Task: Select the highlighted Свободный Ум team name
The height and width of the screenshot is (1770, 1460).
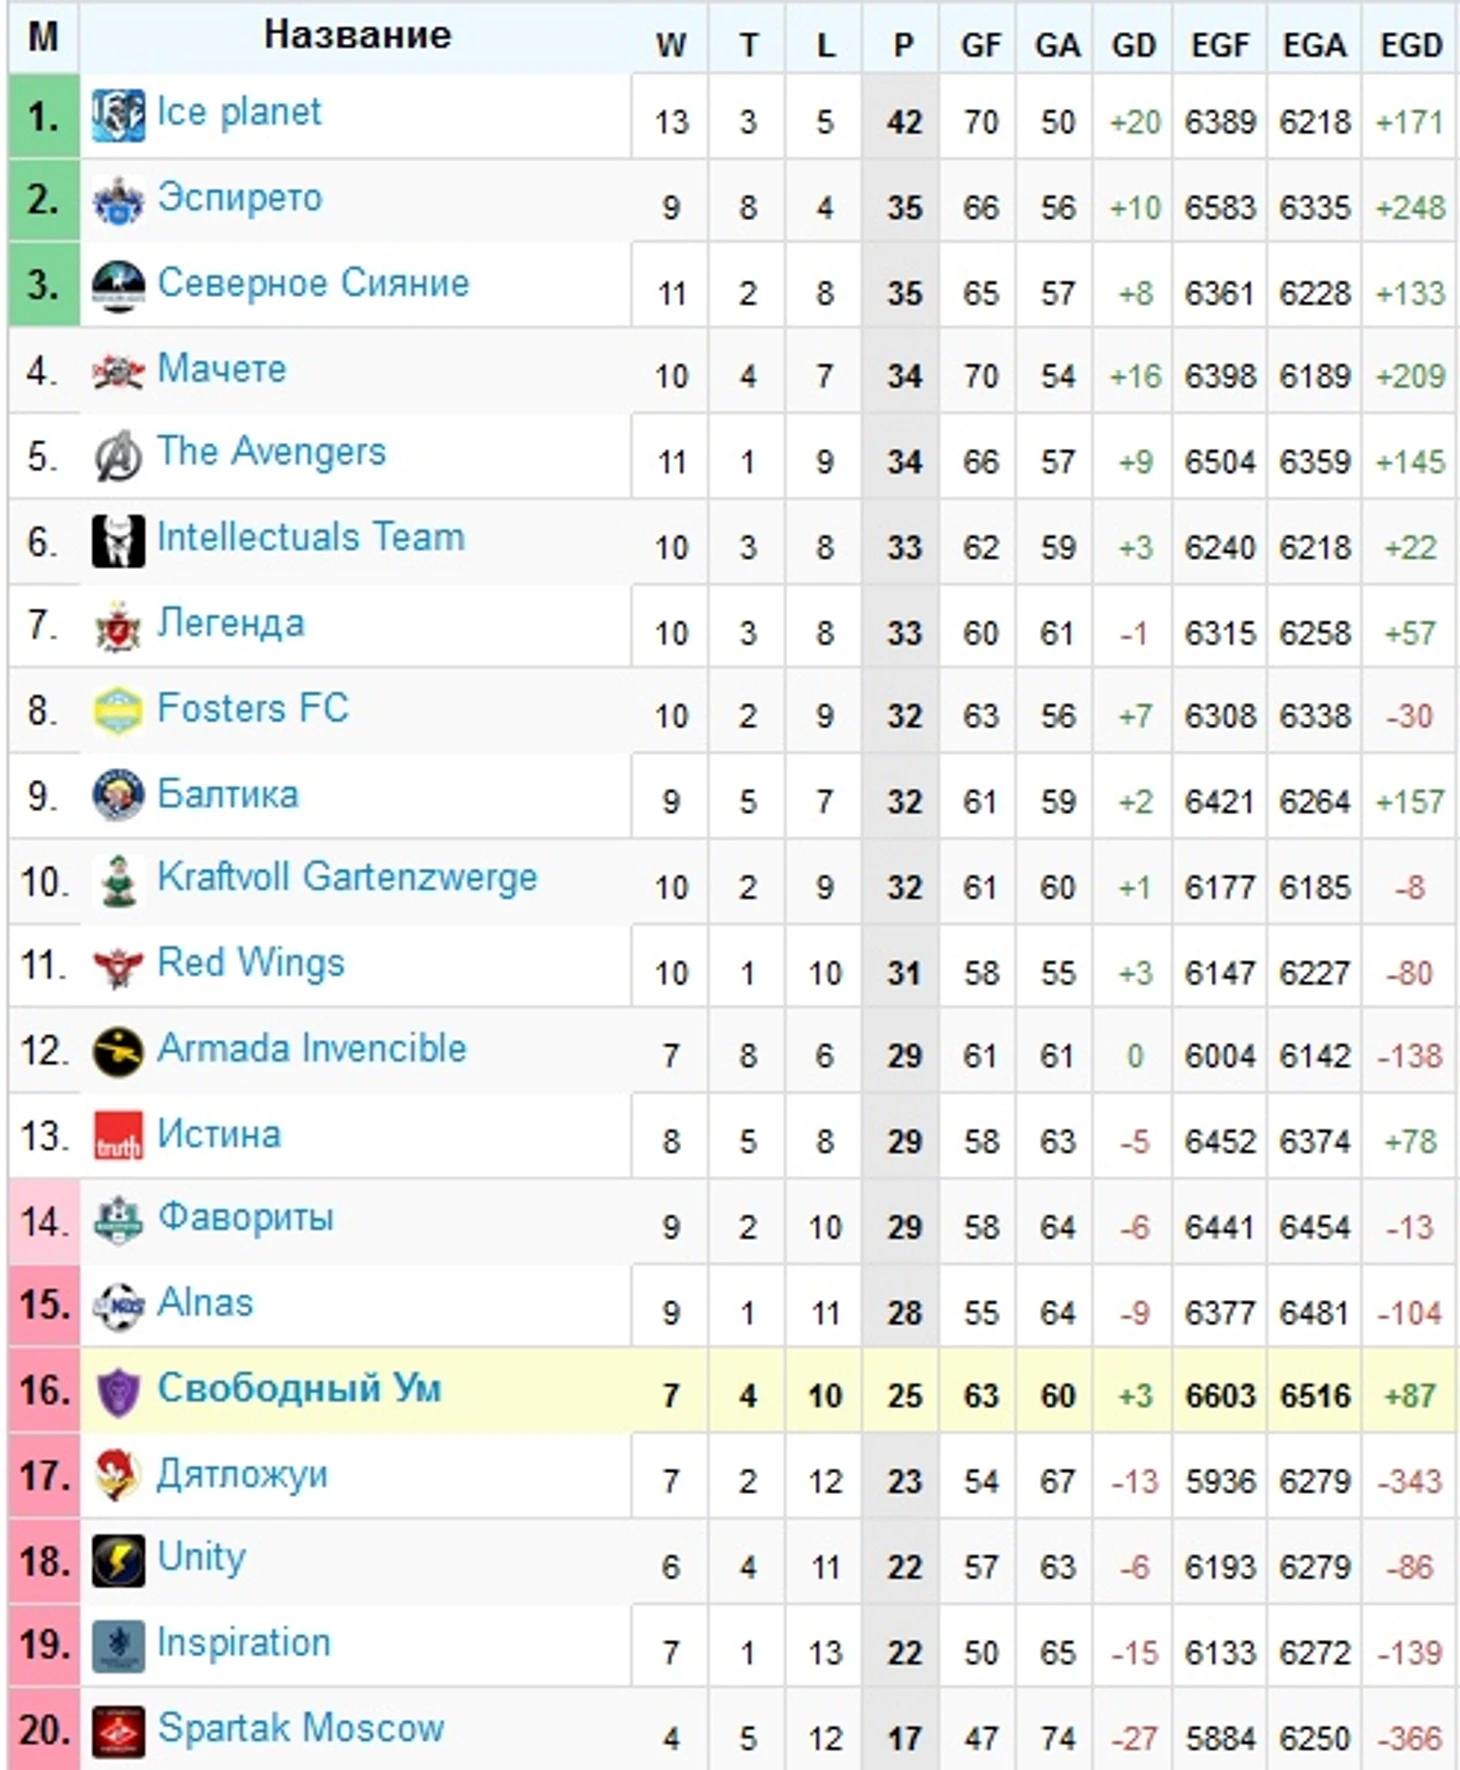Action: pyautogui.click(x=299, y=1389)
